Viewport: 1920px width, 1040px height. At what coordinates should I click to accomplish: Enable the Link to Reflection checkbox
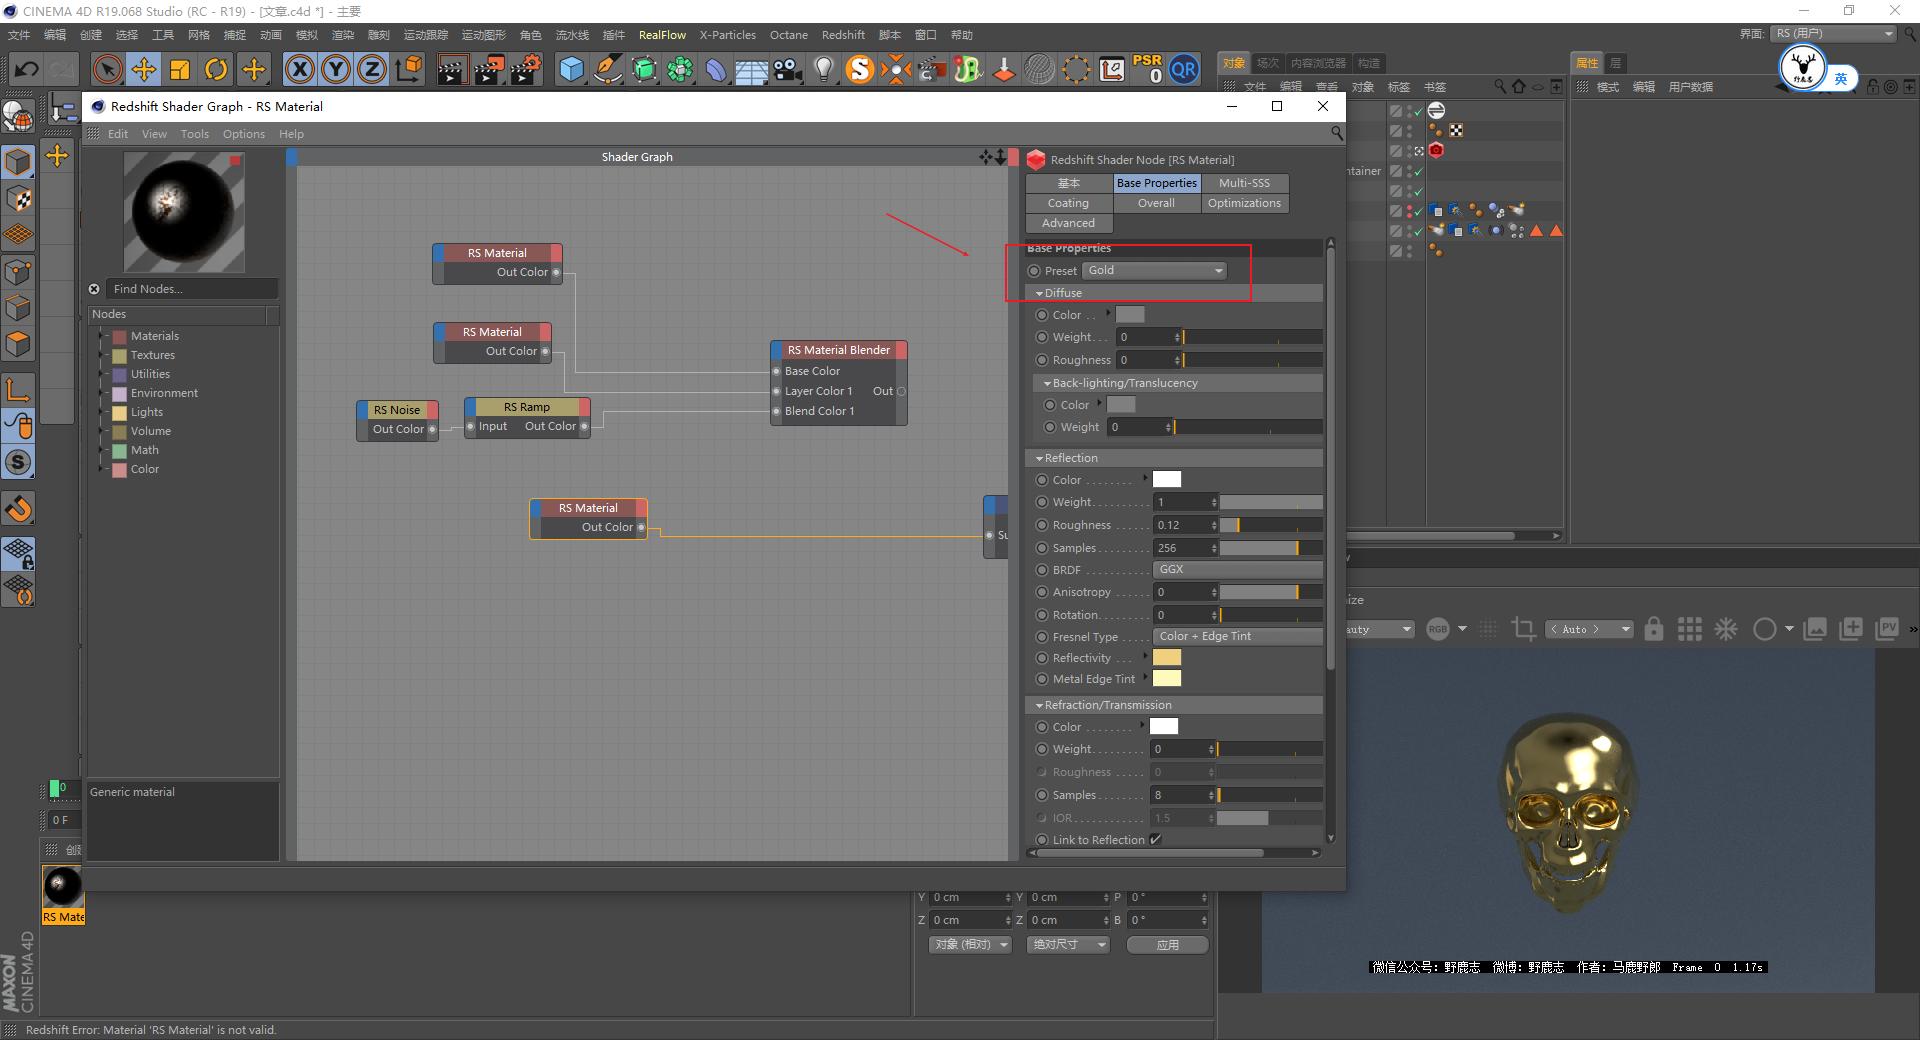point(1156,839)
